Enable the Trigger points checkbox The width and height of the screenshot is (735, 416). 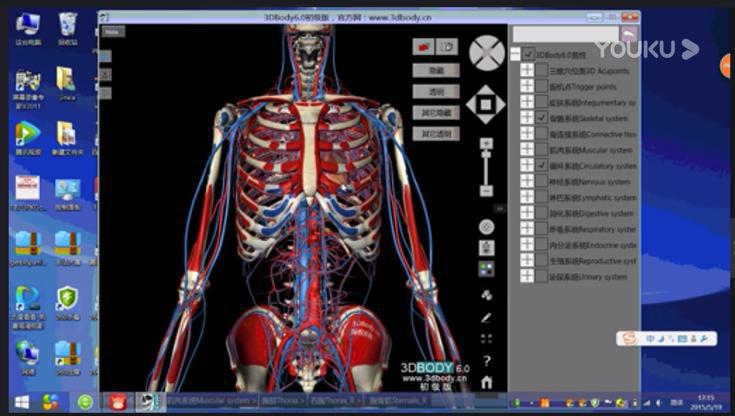pos(541,86)
